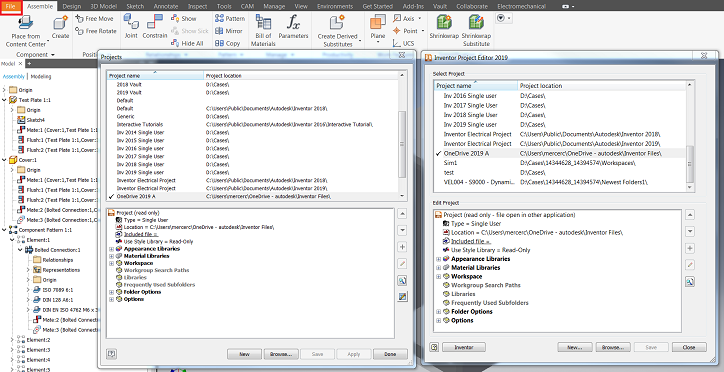Expand Element:2 in model browser
Viewport: 724px width, 372px height.
coord(12,340)
